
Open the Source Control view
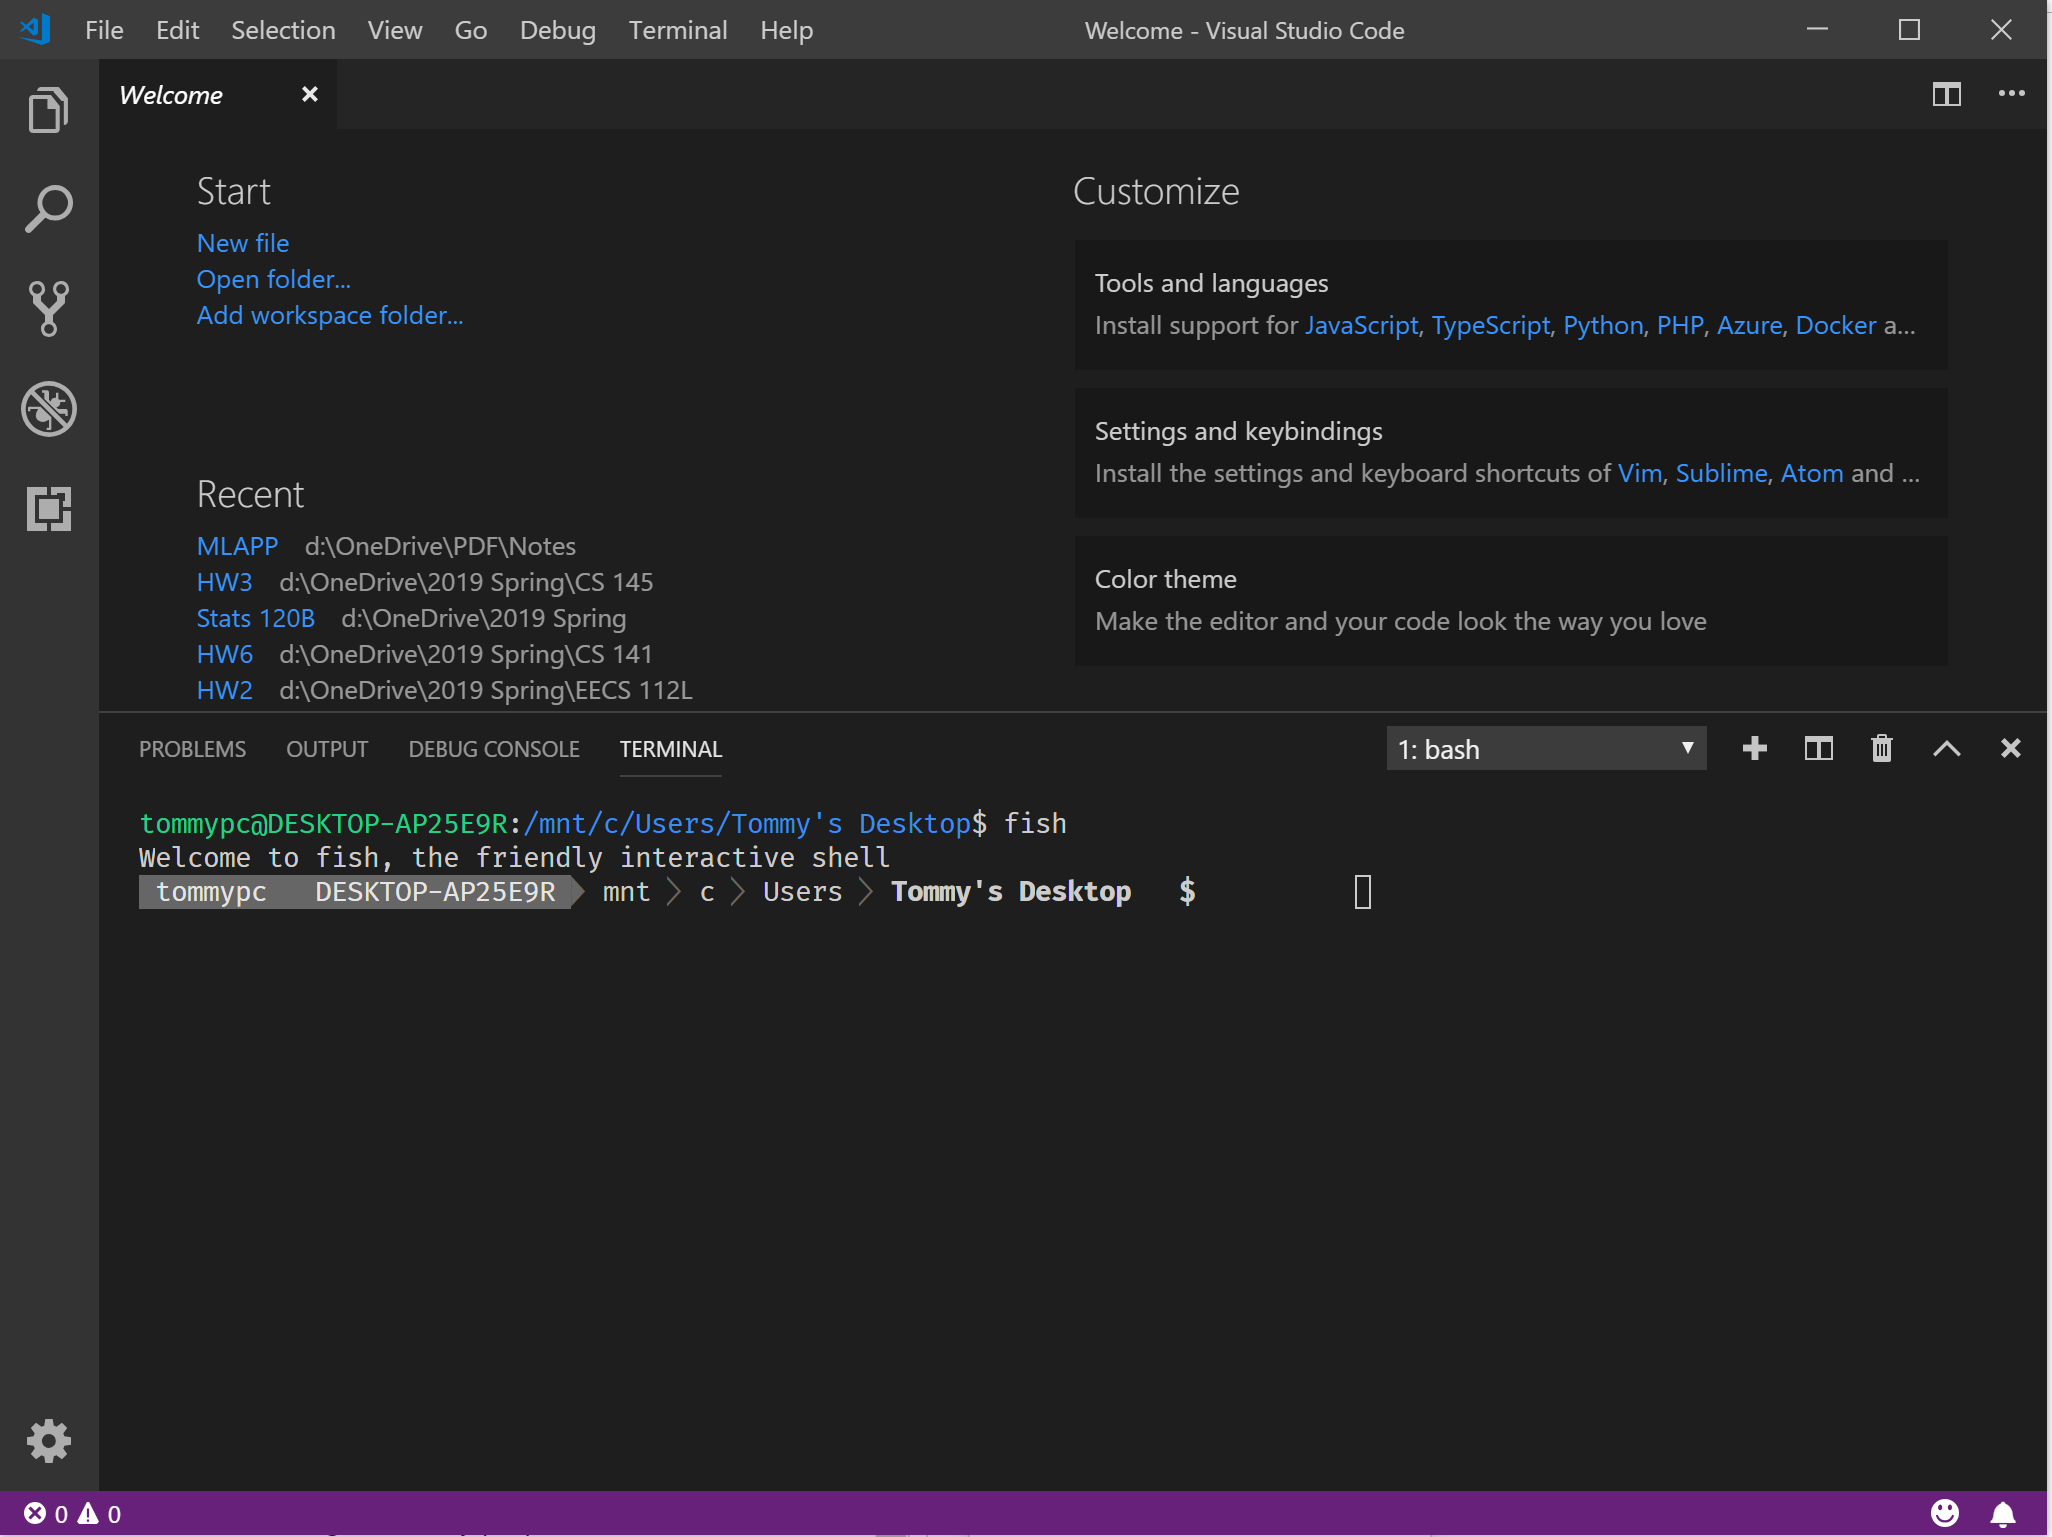(47, 308)
